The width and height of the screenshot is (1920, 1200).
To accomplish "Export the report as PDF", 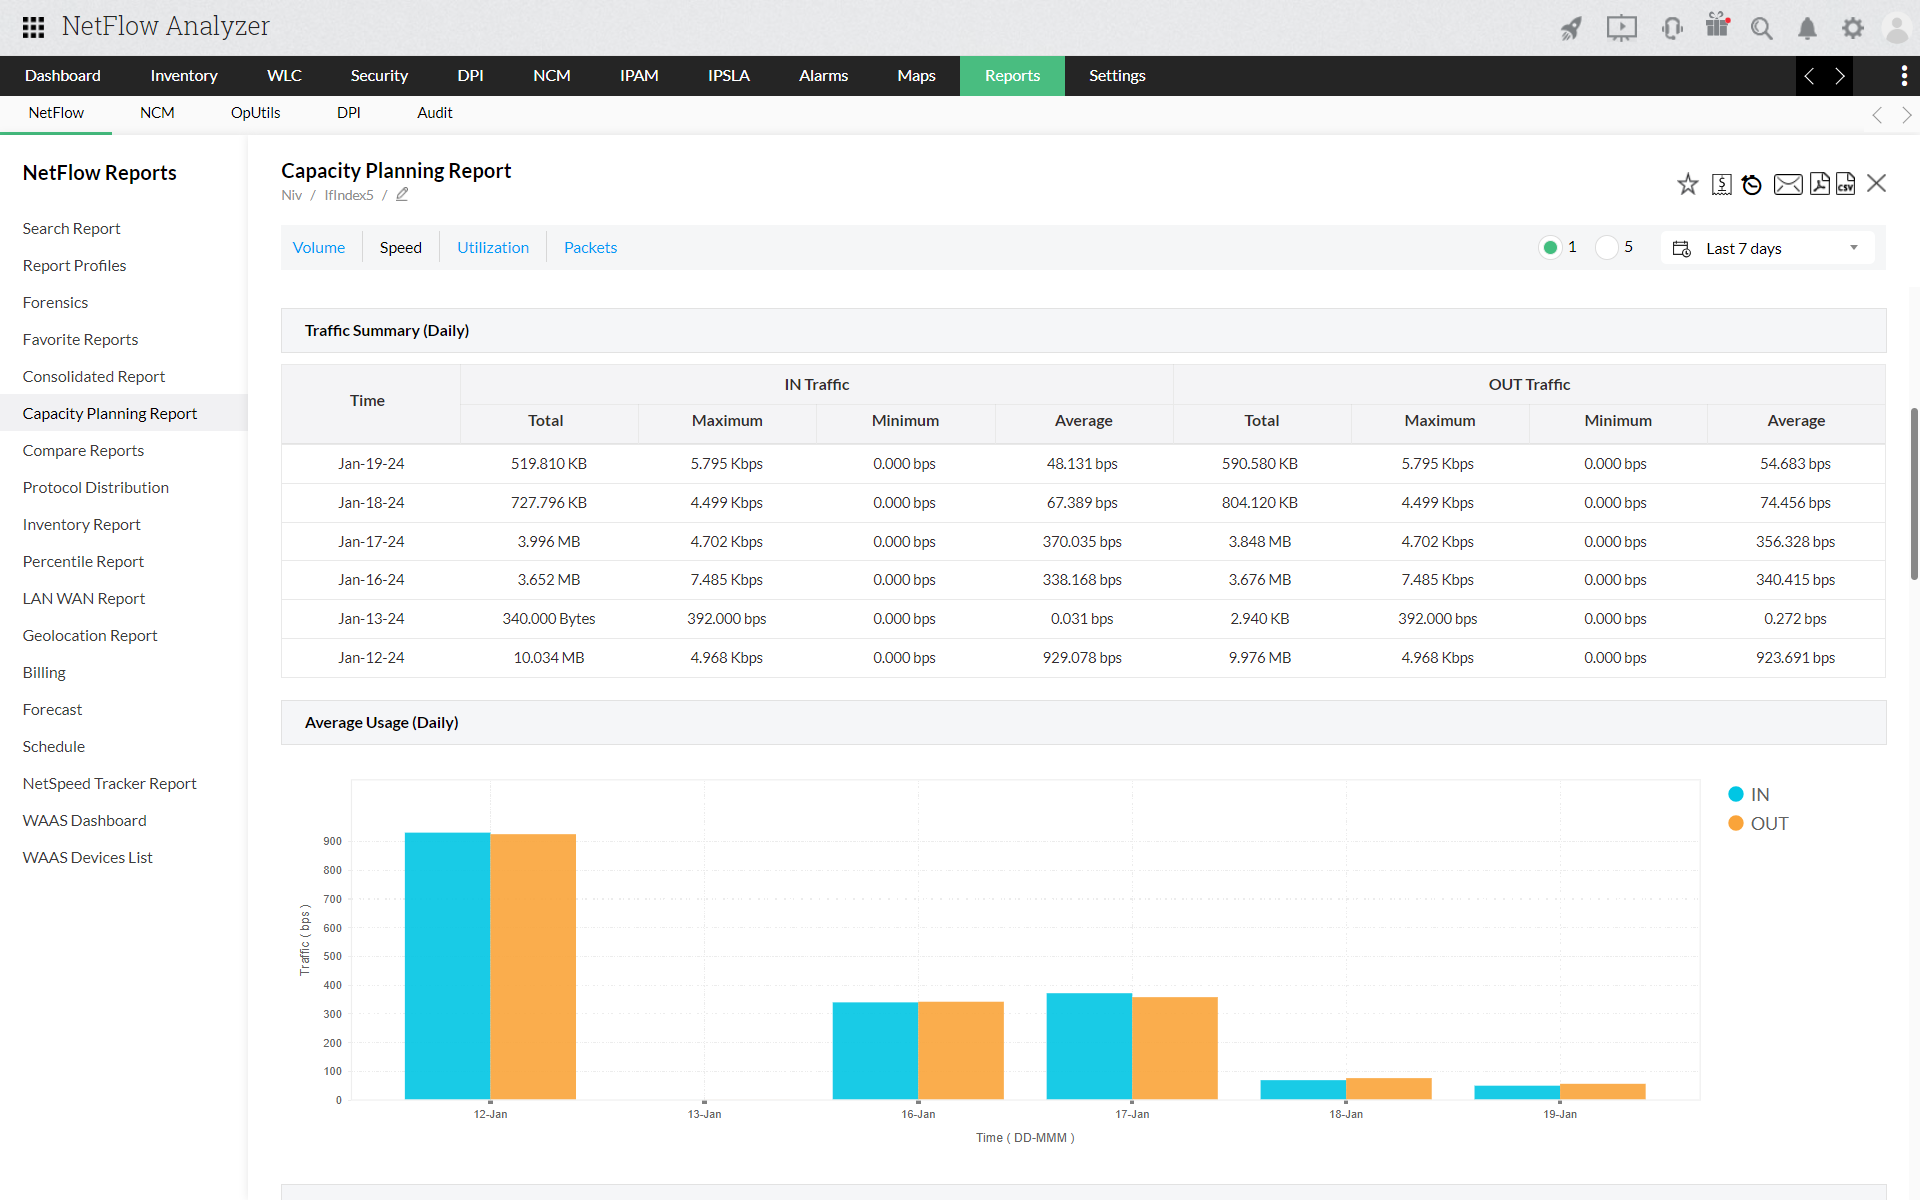I will 1819,184.
